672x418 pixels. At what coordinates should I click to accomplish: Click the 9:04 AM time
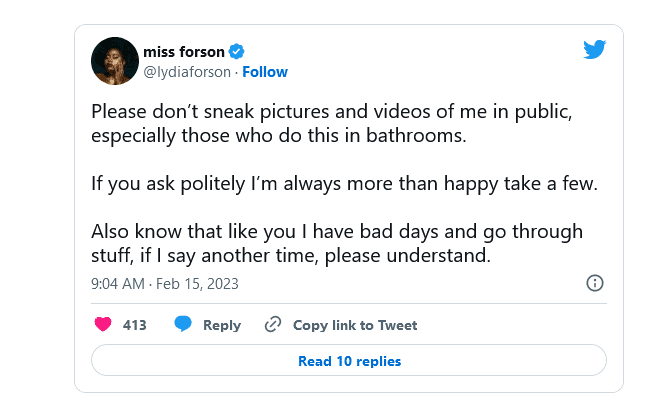click(x=118, y=284)
